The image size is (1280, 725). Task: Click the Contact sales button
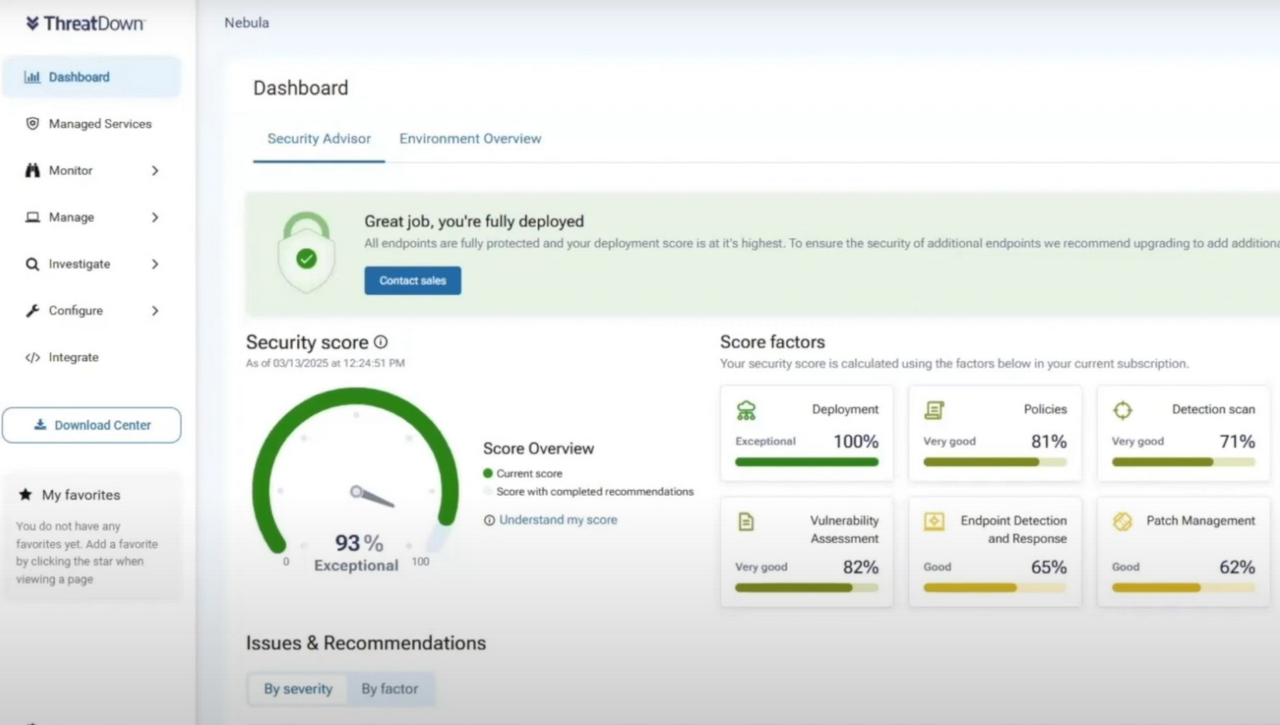412,280
